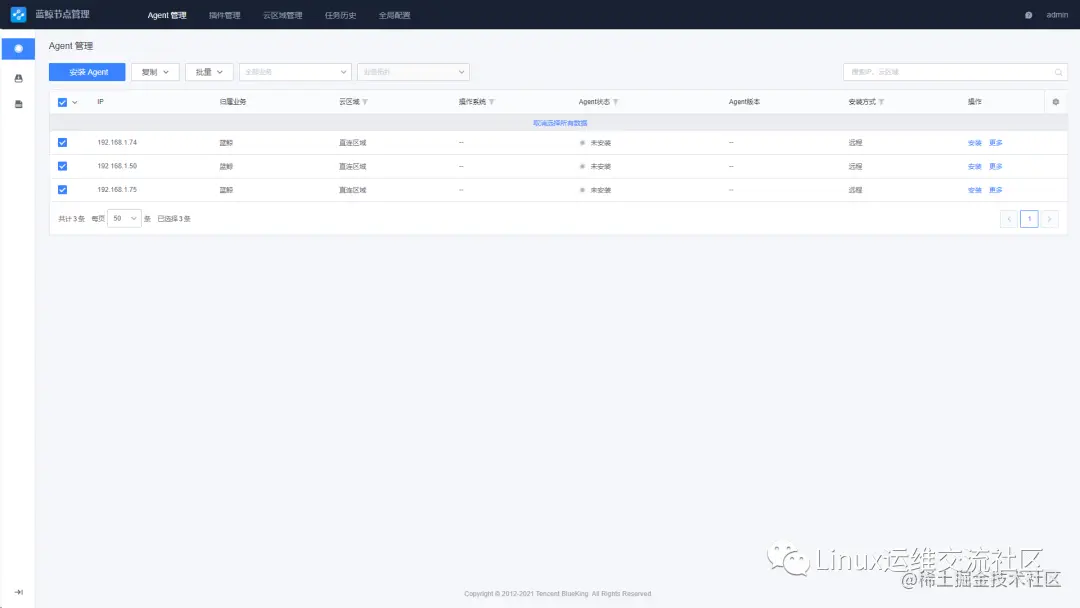Click the 归属业务 column header
Viewport: 1080px width, 608px height.
point(233,102)
